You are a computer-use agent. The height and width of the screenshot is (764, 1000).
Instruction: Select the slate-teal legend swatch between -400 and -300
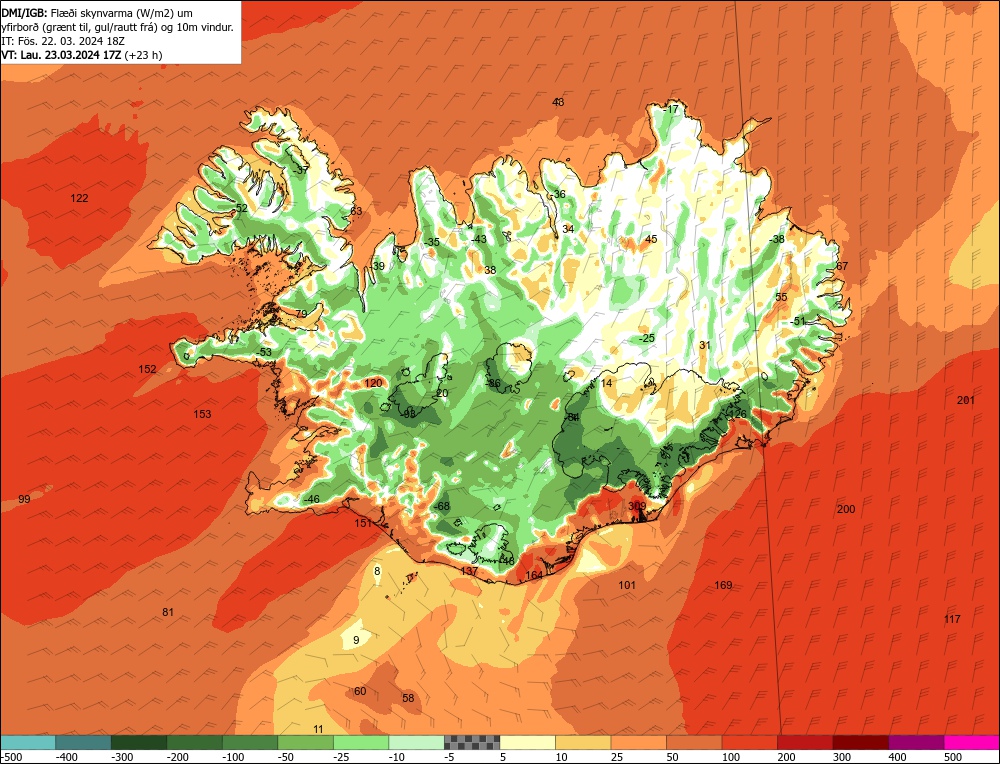coord(83,742)
